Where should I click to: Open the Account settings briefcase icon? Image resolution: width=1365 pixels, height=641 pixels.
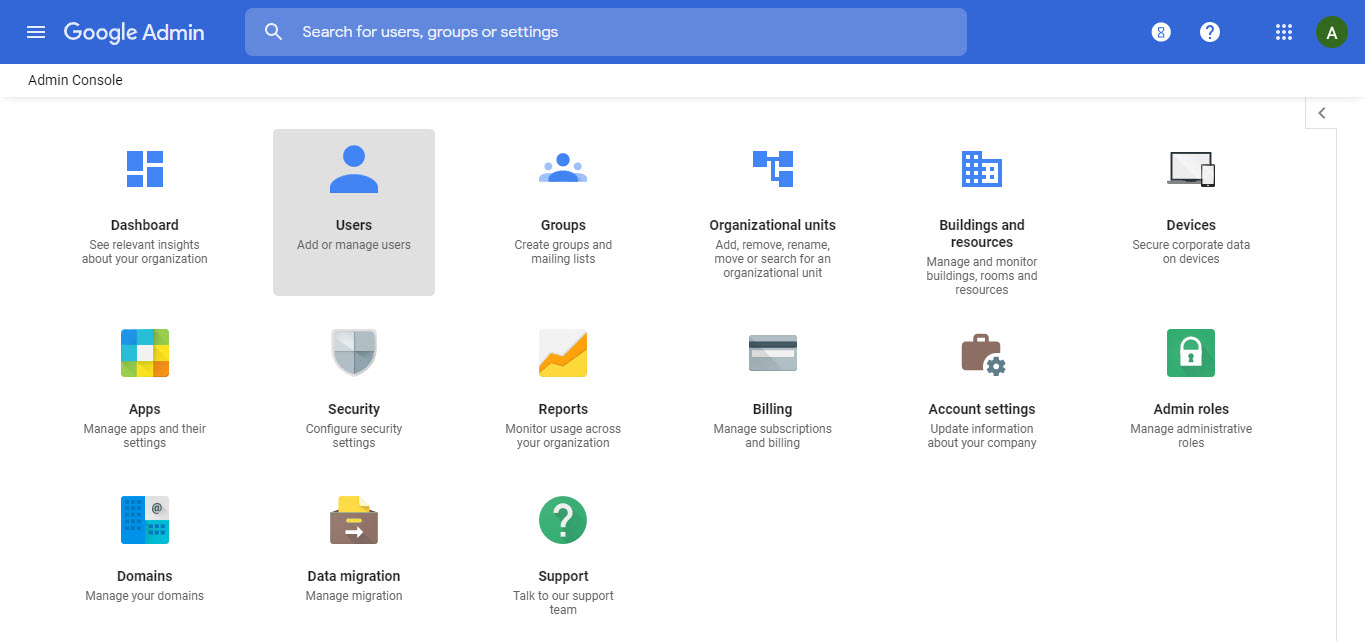983,354
